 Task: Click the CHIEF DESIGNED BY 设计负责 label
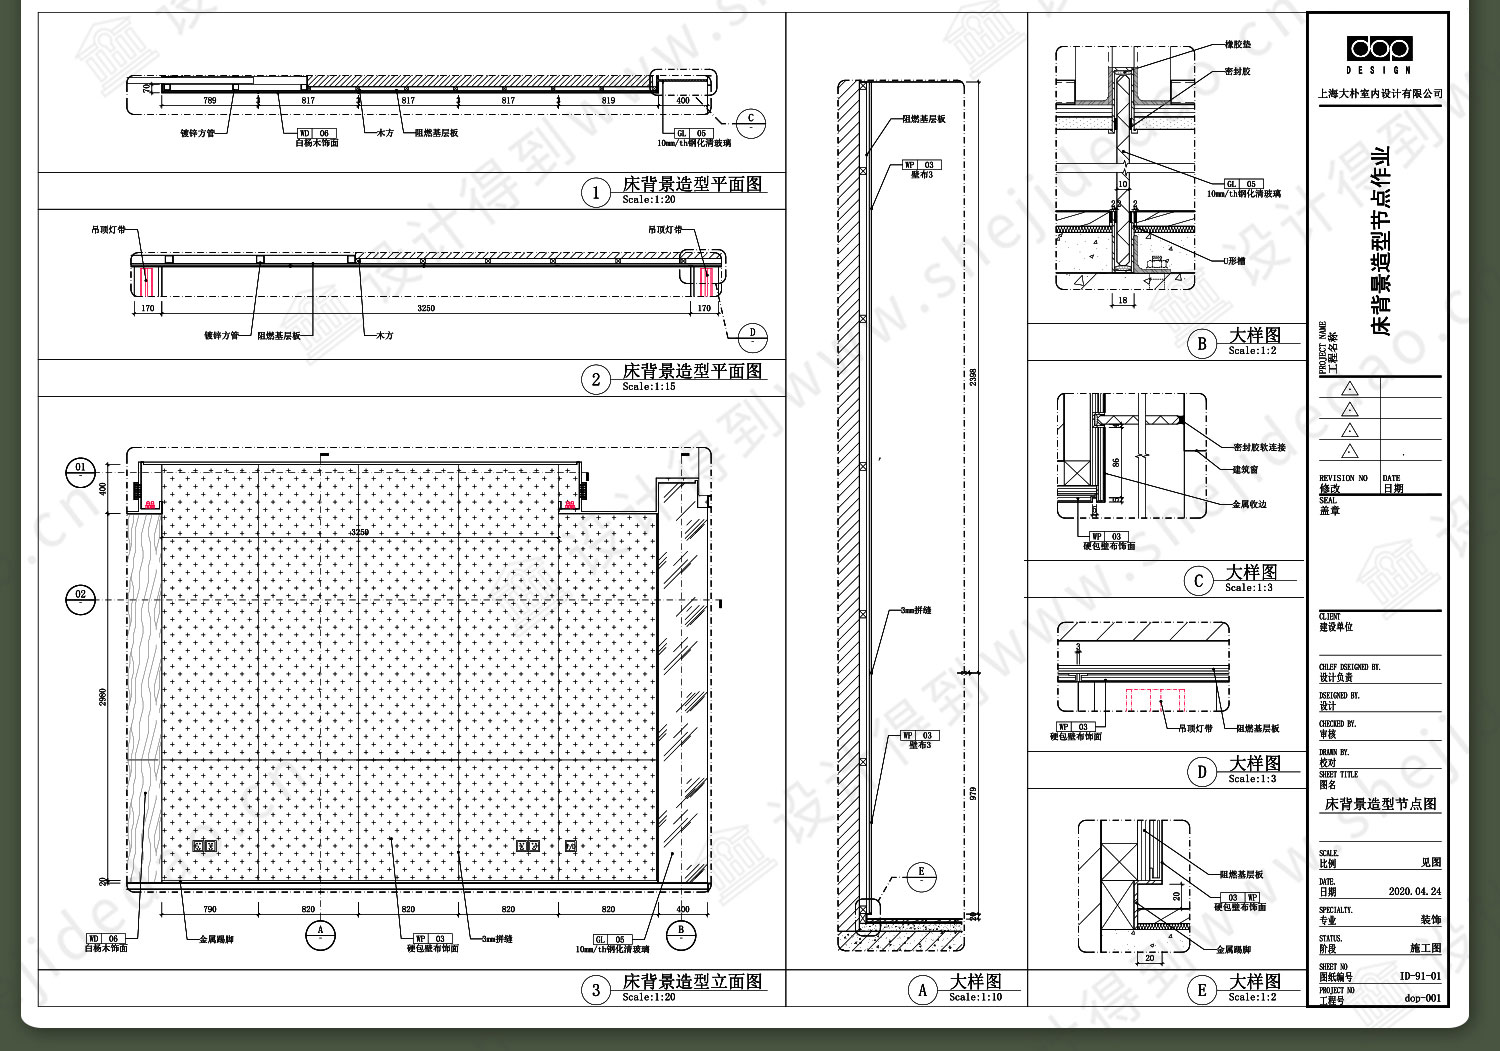(x=1349, y=672)
